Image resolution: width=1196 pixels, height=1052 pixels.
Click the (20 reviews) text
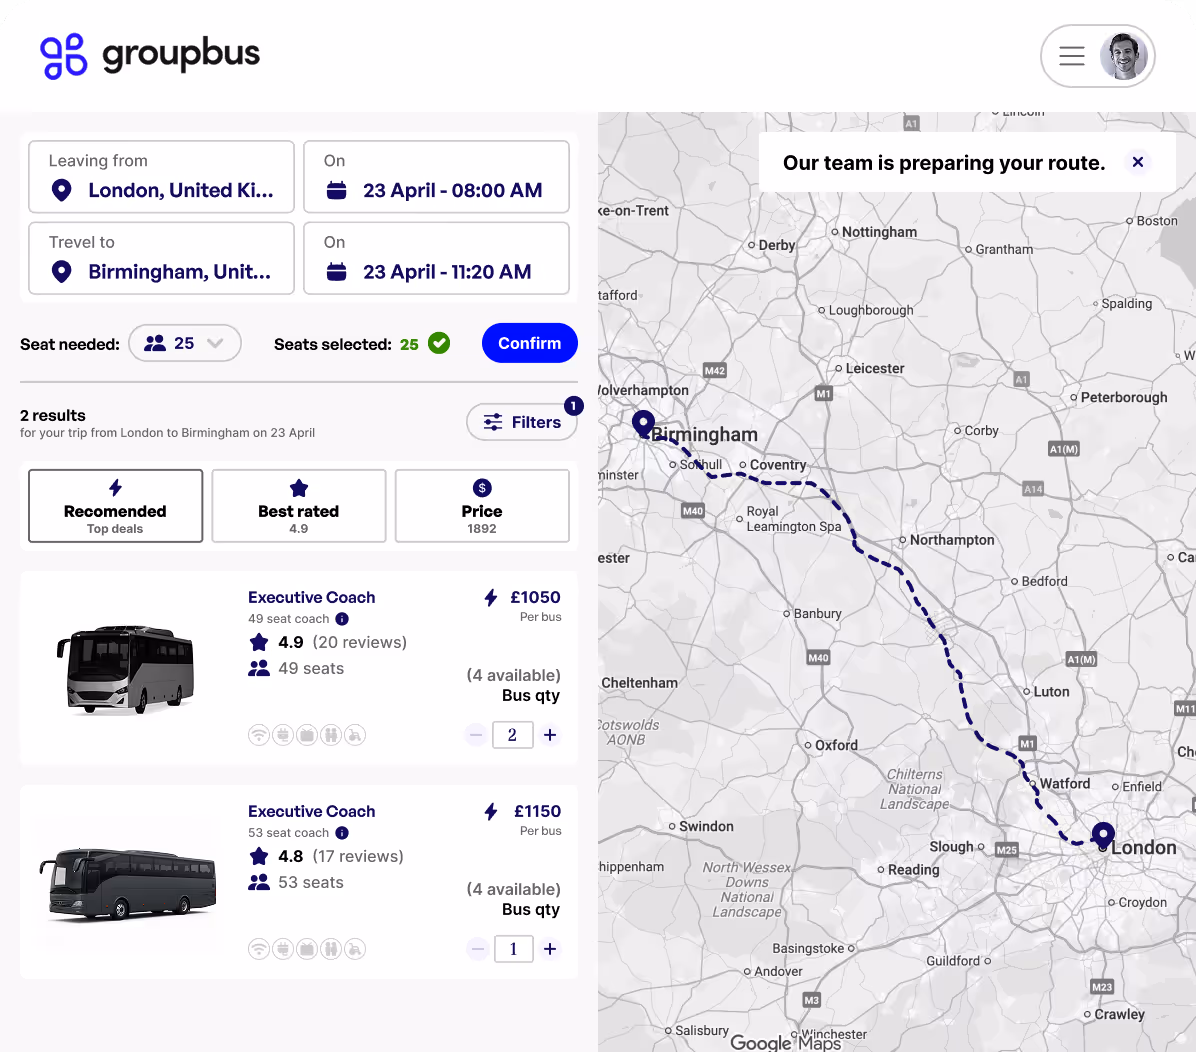[359, 642]
